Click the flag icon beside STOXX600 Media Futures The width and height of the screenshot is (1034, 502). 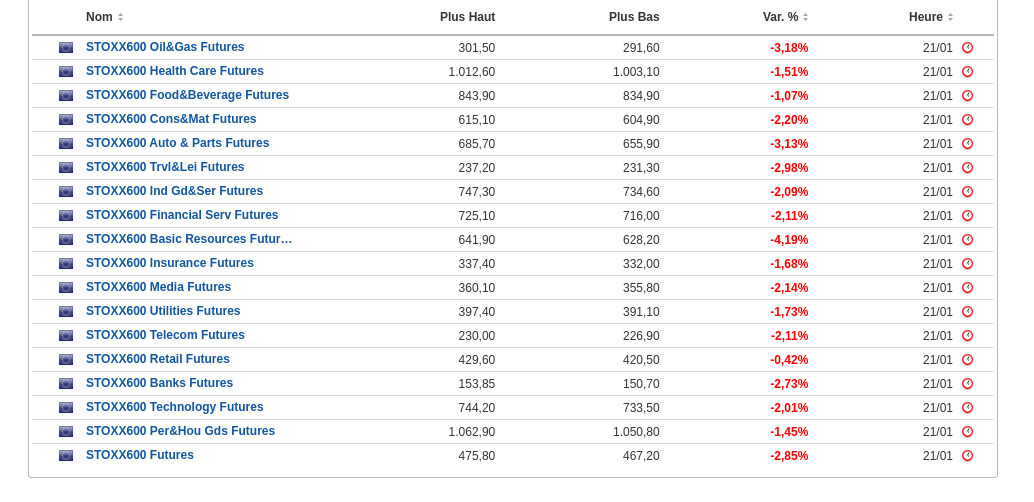[66, 288]
